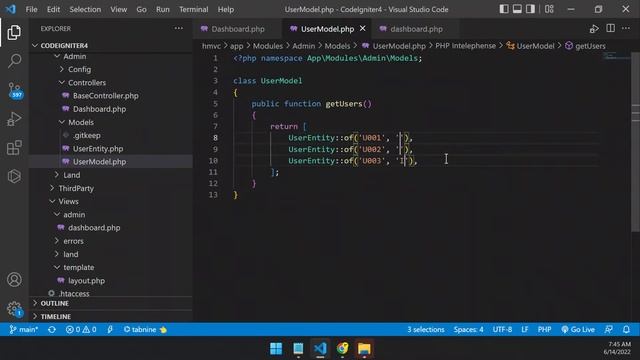
Task: Click the tabnine status bar item
Action: (x=145, y=329)
